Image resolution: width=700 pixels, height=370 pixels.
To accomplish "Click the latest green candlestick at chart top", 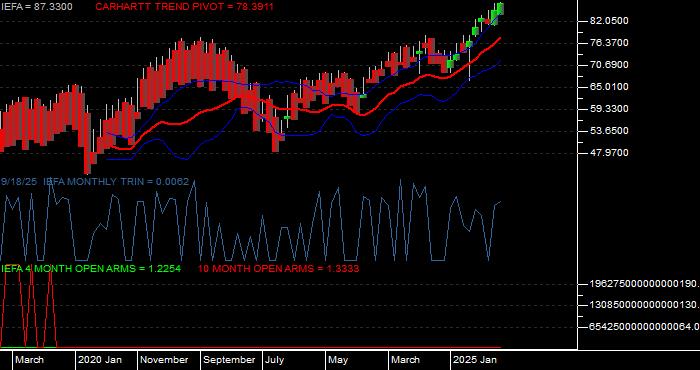I will pyautogui.click(x=500, y=8).
